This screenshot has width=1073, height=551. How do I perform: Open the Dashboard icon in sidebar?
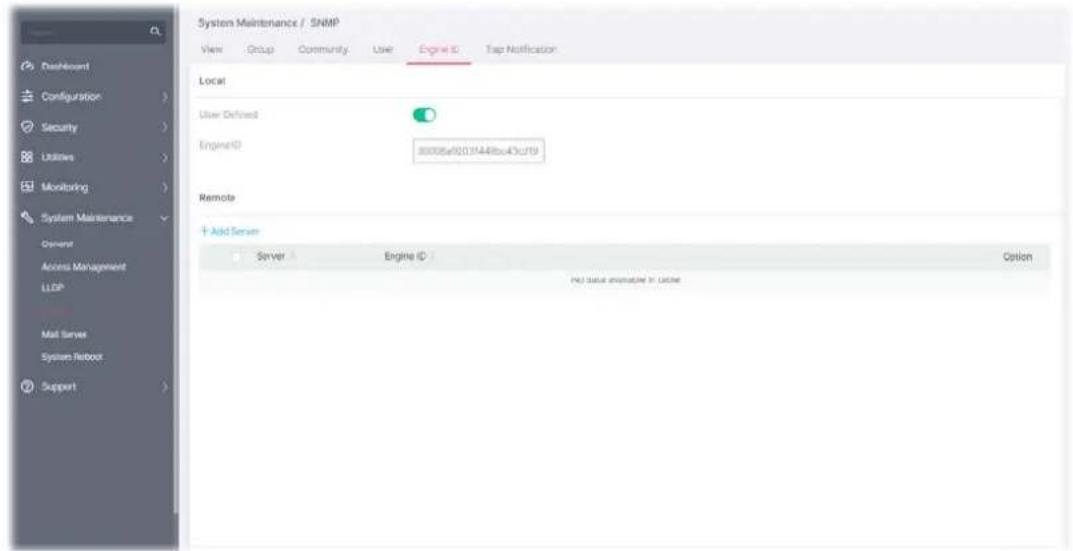[28, 67]
